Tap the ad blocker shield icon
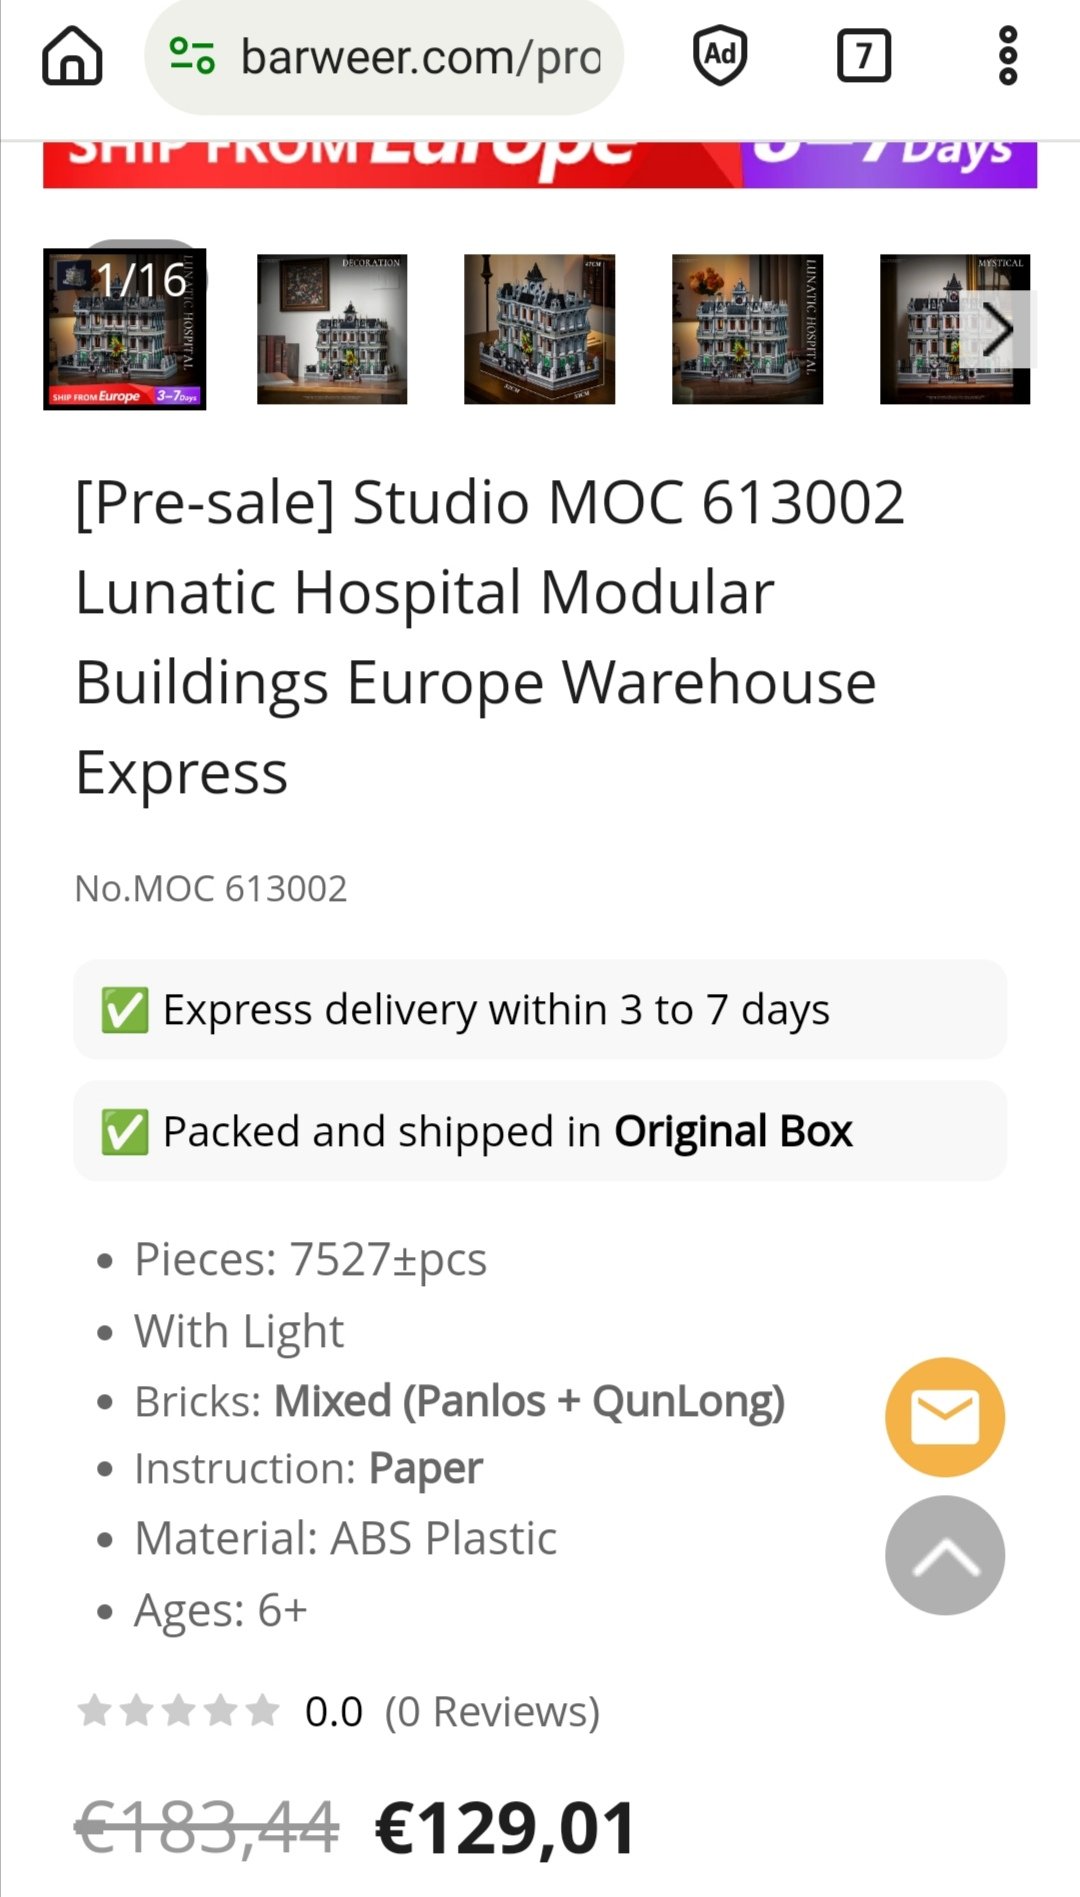The width and height of the screenshot is (1080, 1897). click(720, 56)
